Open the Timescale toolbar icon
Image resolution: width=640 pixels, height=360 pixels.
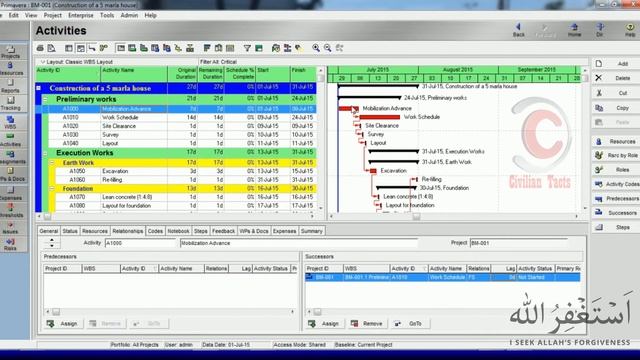point(230,48)
